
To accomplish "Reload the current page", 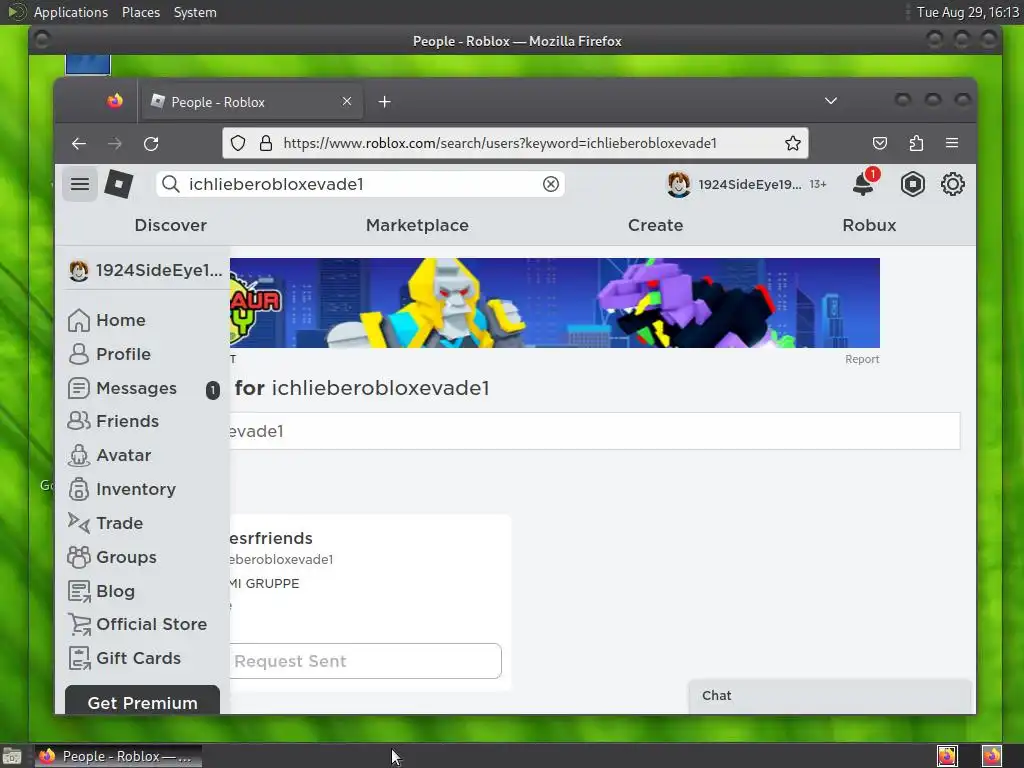I will pyautogui.click(x=151, y=144).
